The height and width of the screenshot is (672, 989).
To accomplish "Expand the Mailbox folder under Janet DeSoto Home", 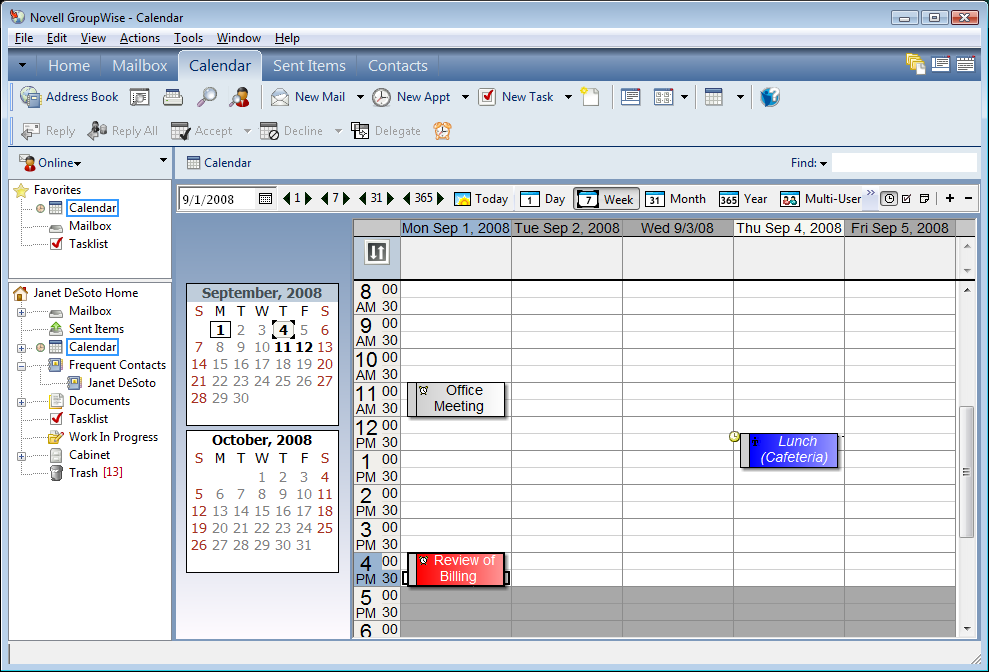I will 21,312.
